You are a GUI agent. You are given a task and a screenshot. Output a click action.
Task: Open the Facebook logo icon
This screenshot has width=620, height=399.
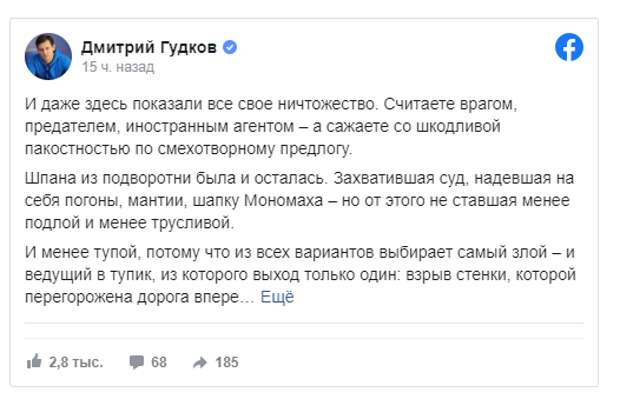[x=569, y=47]
